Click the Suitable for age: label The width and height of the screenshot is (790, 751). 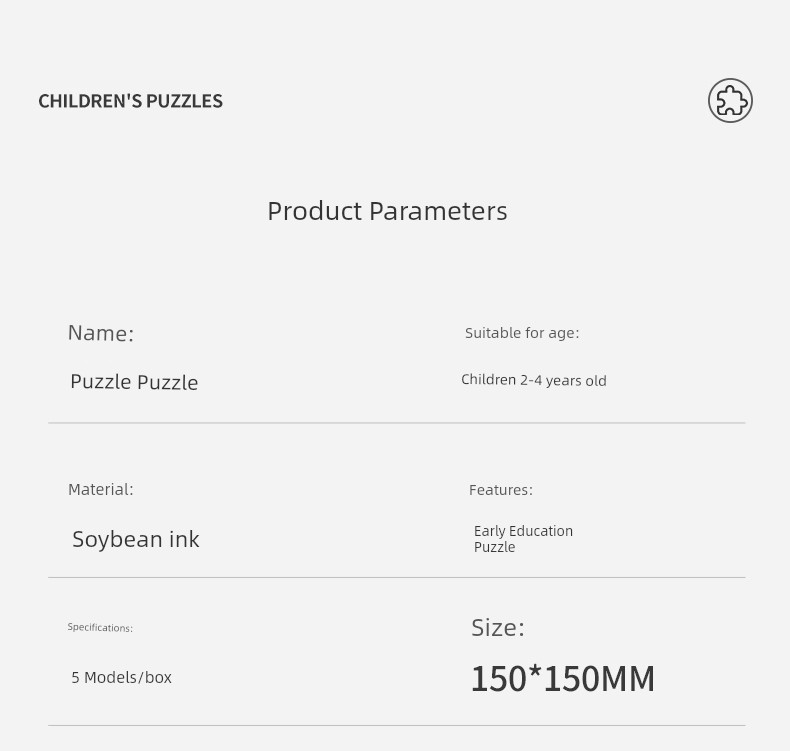point(522,333)
